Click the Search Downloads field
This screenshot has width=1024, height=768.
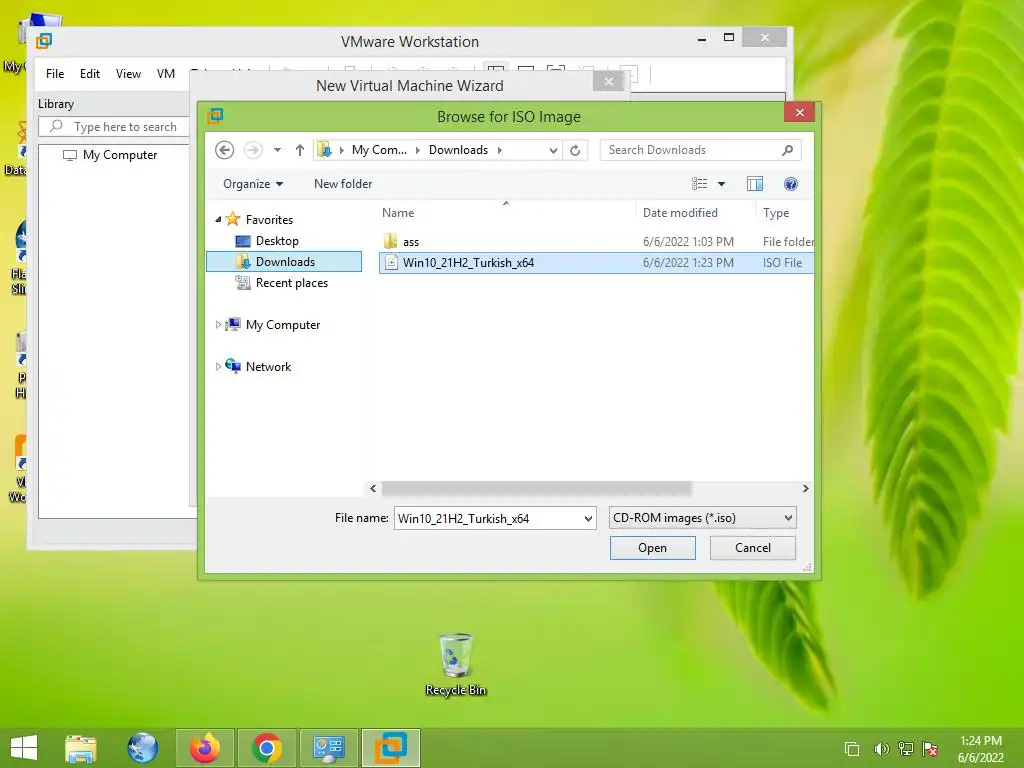click(700, 150)
